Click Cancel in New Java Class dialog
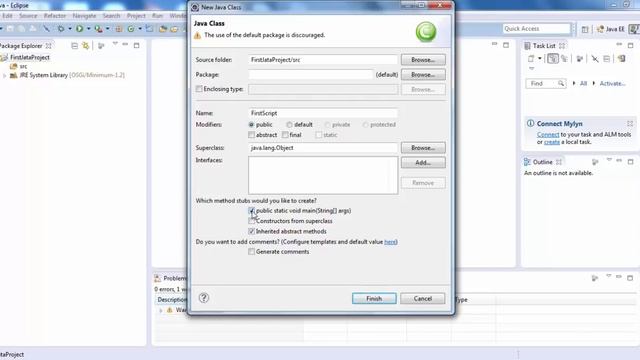The width and height of the screenshot is (640, 360). [422, 298]
